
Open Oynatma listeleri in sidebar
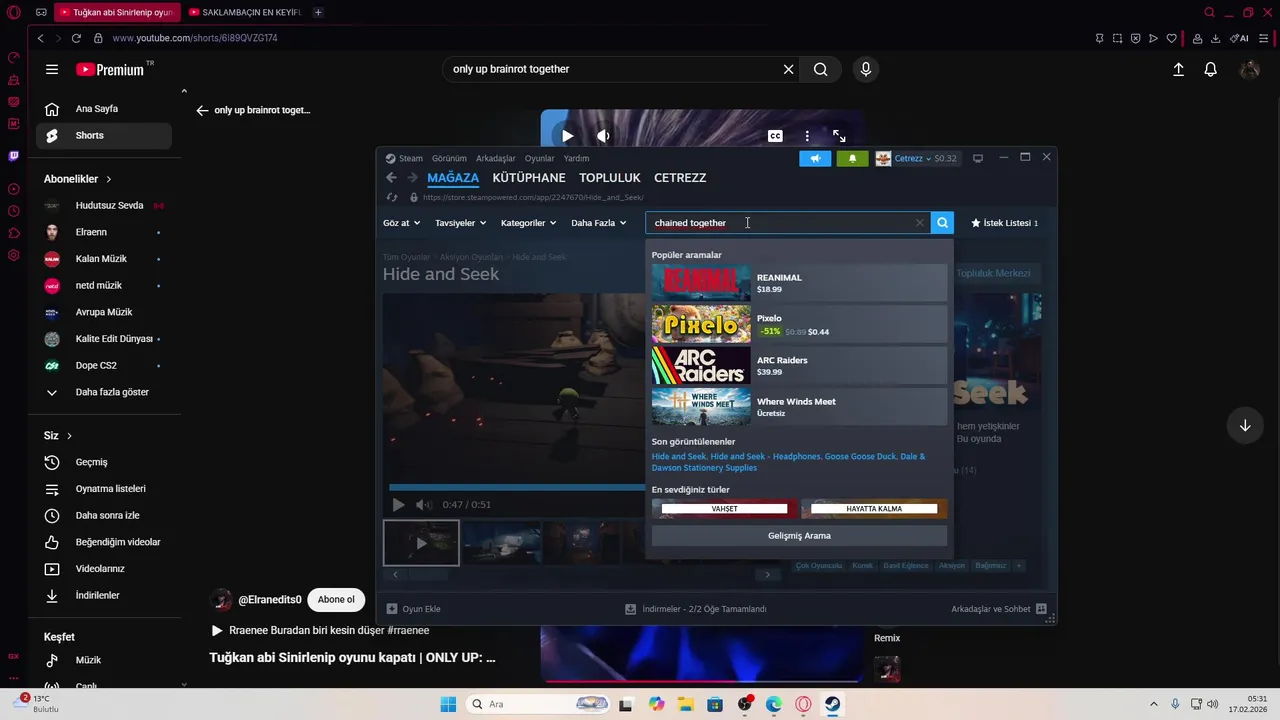click(x=104, y=489)
